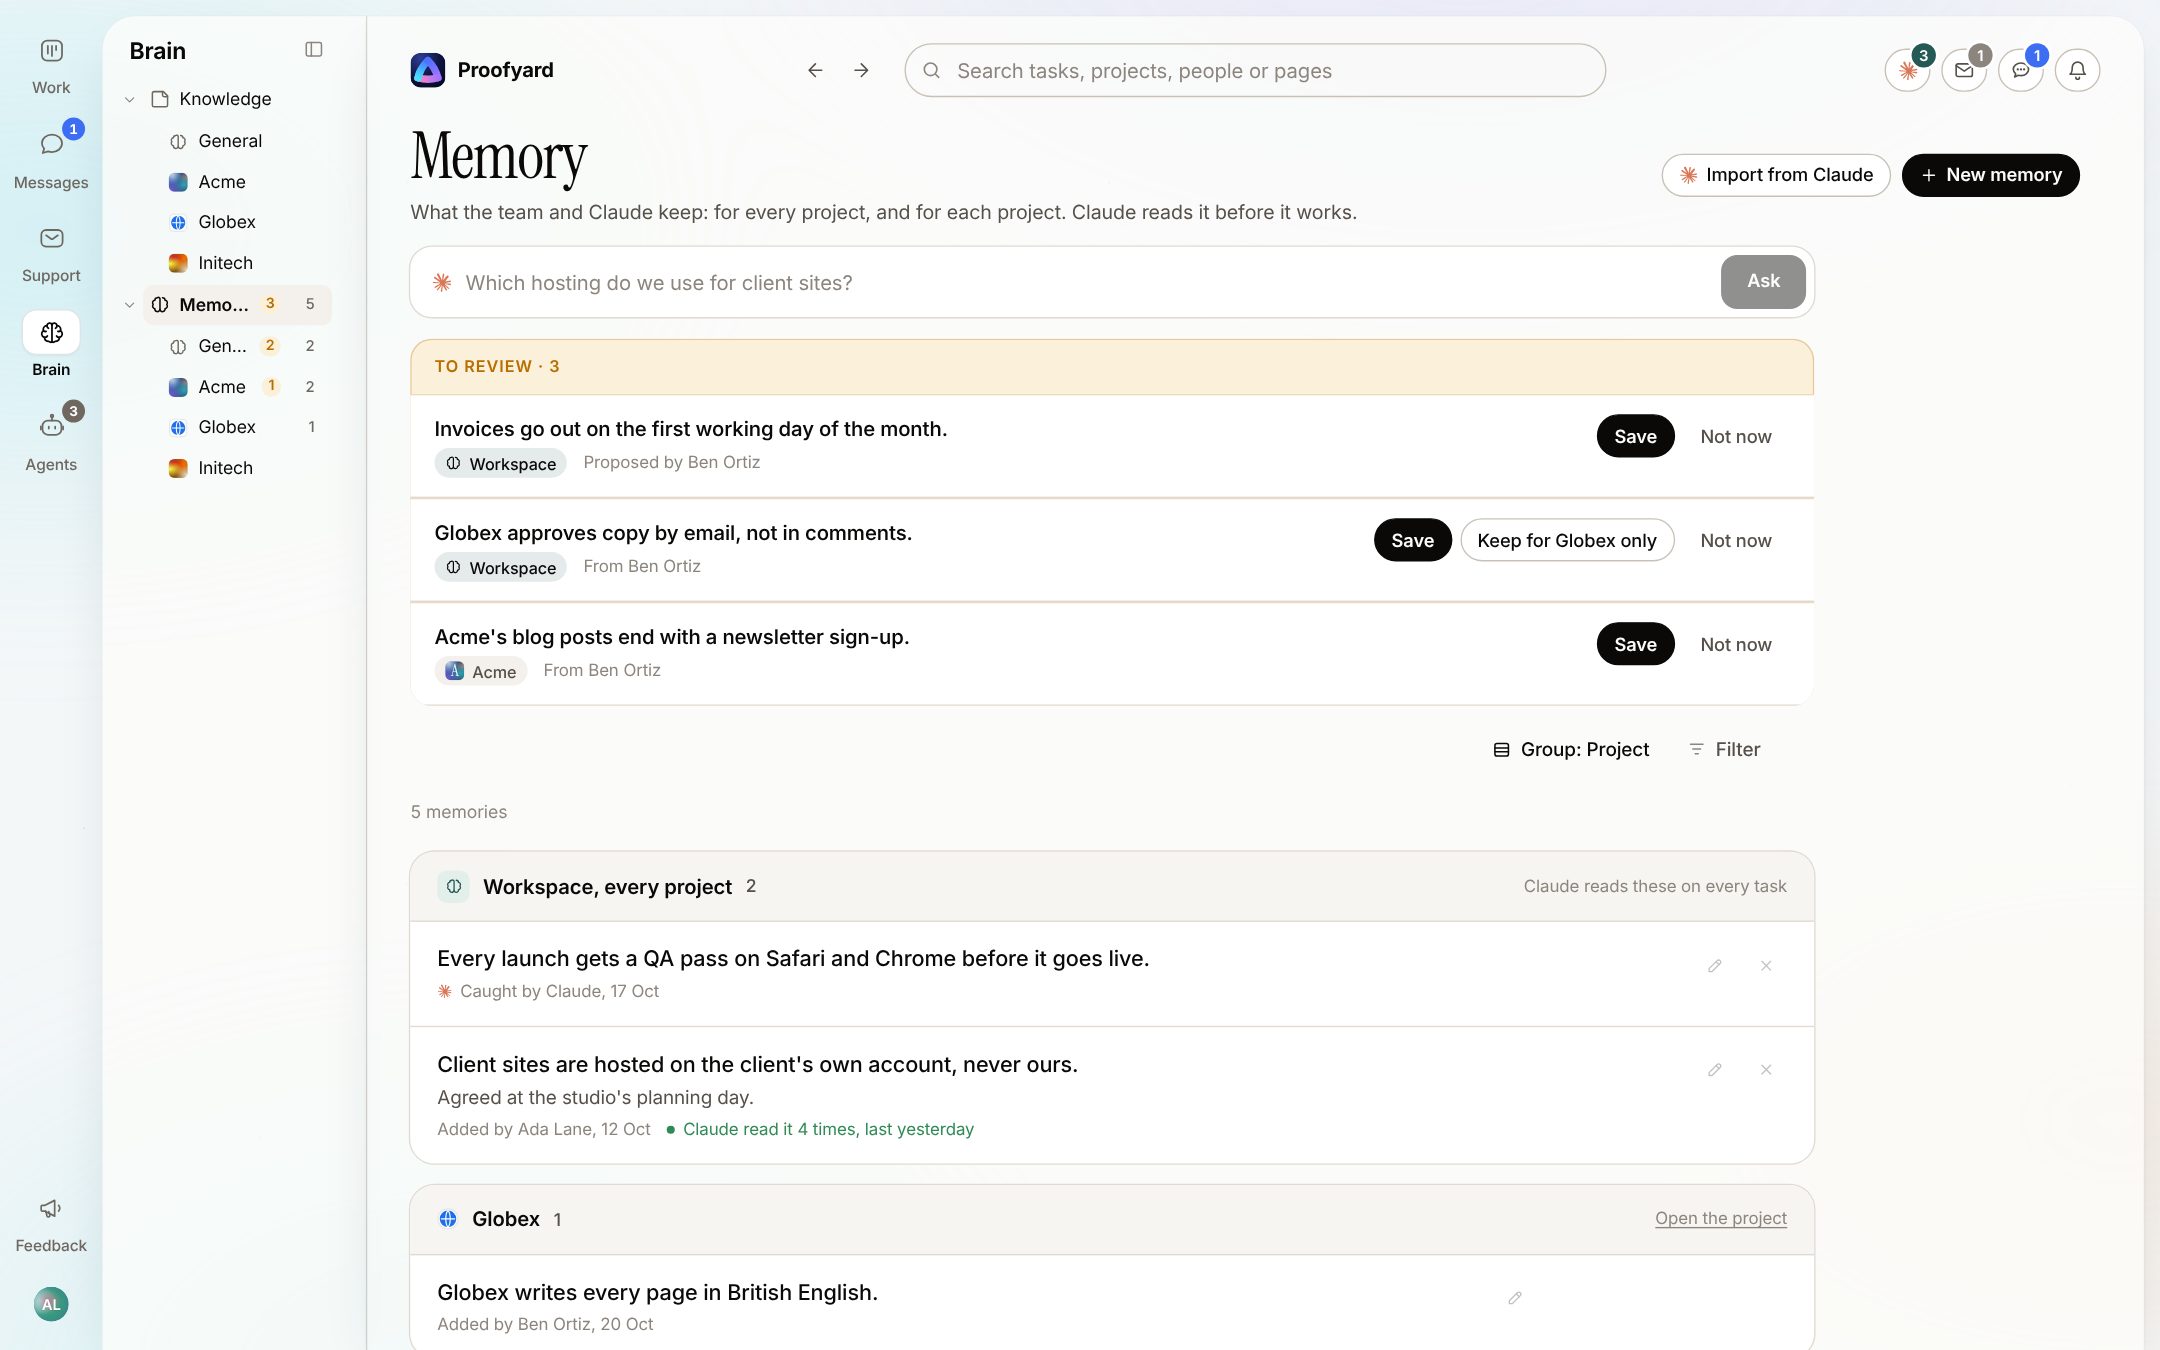Focus the search tasks, projects field
The image size is (2160, 1350).
[1255, 70]
